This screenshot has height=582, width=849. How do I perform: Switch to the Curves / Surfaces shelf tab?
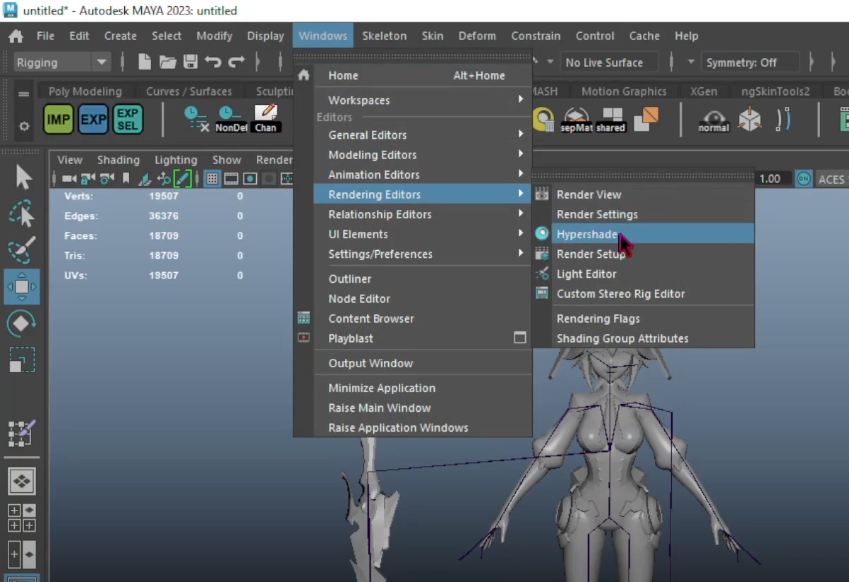[188, 91]
